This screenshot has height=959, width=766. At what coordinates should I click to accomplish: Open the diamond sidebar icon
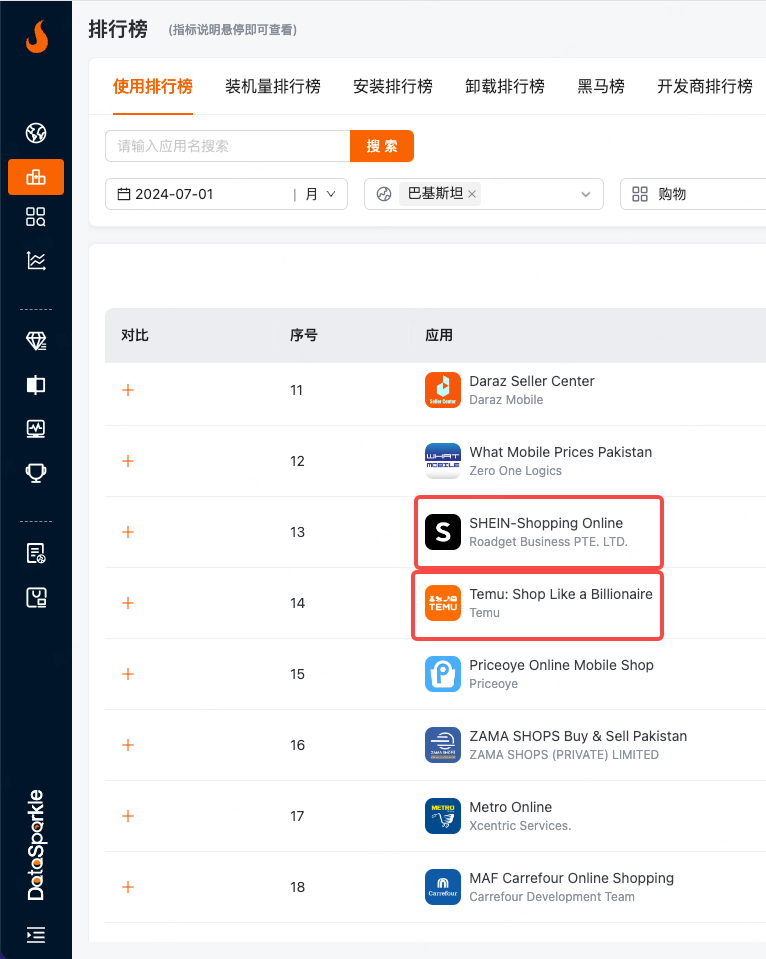[x=36, y=341]
